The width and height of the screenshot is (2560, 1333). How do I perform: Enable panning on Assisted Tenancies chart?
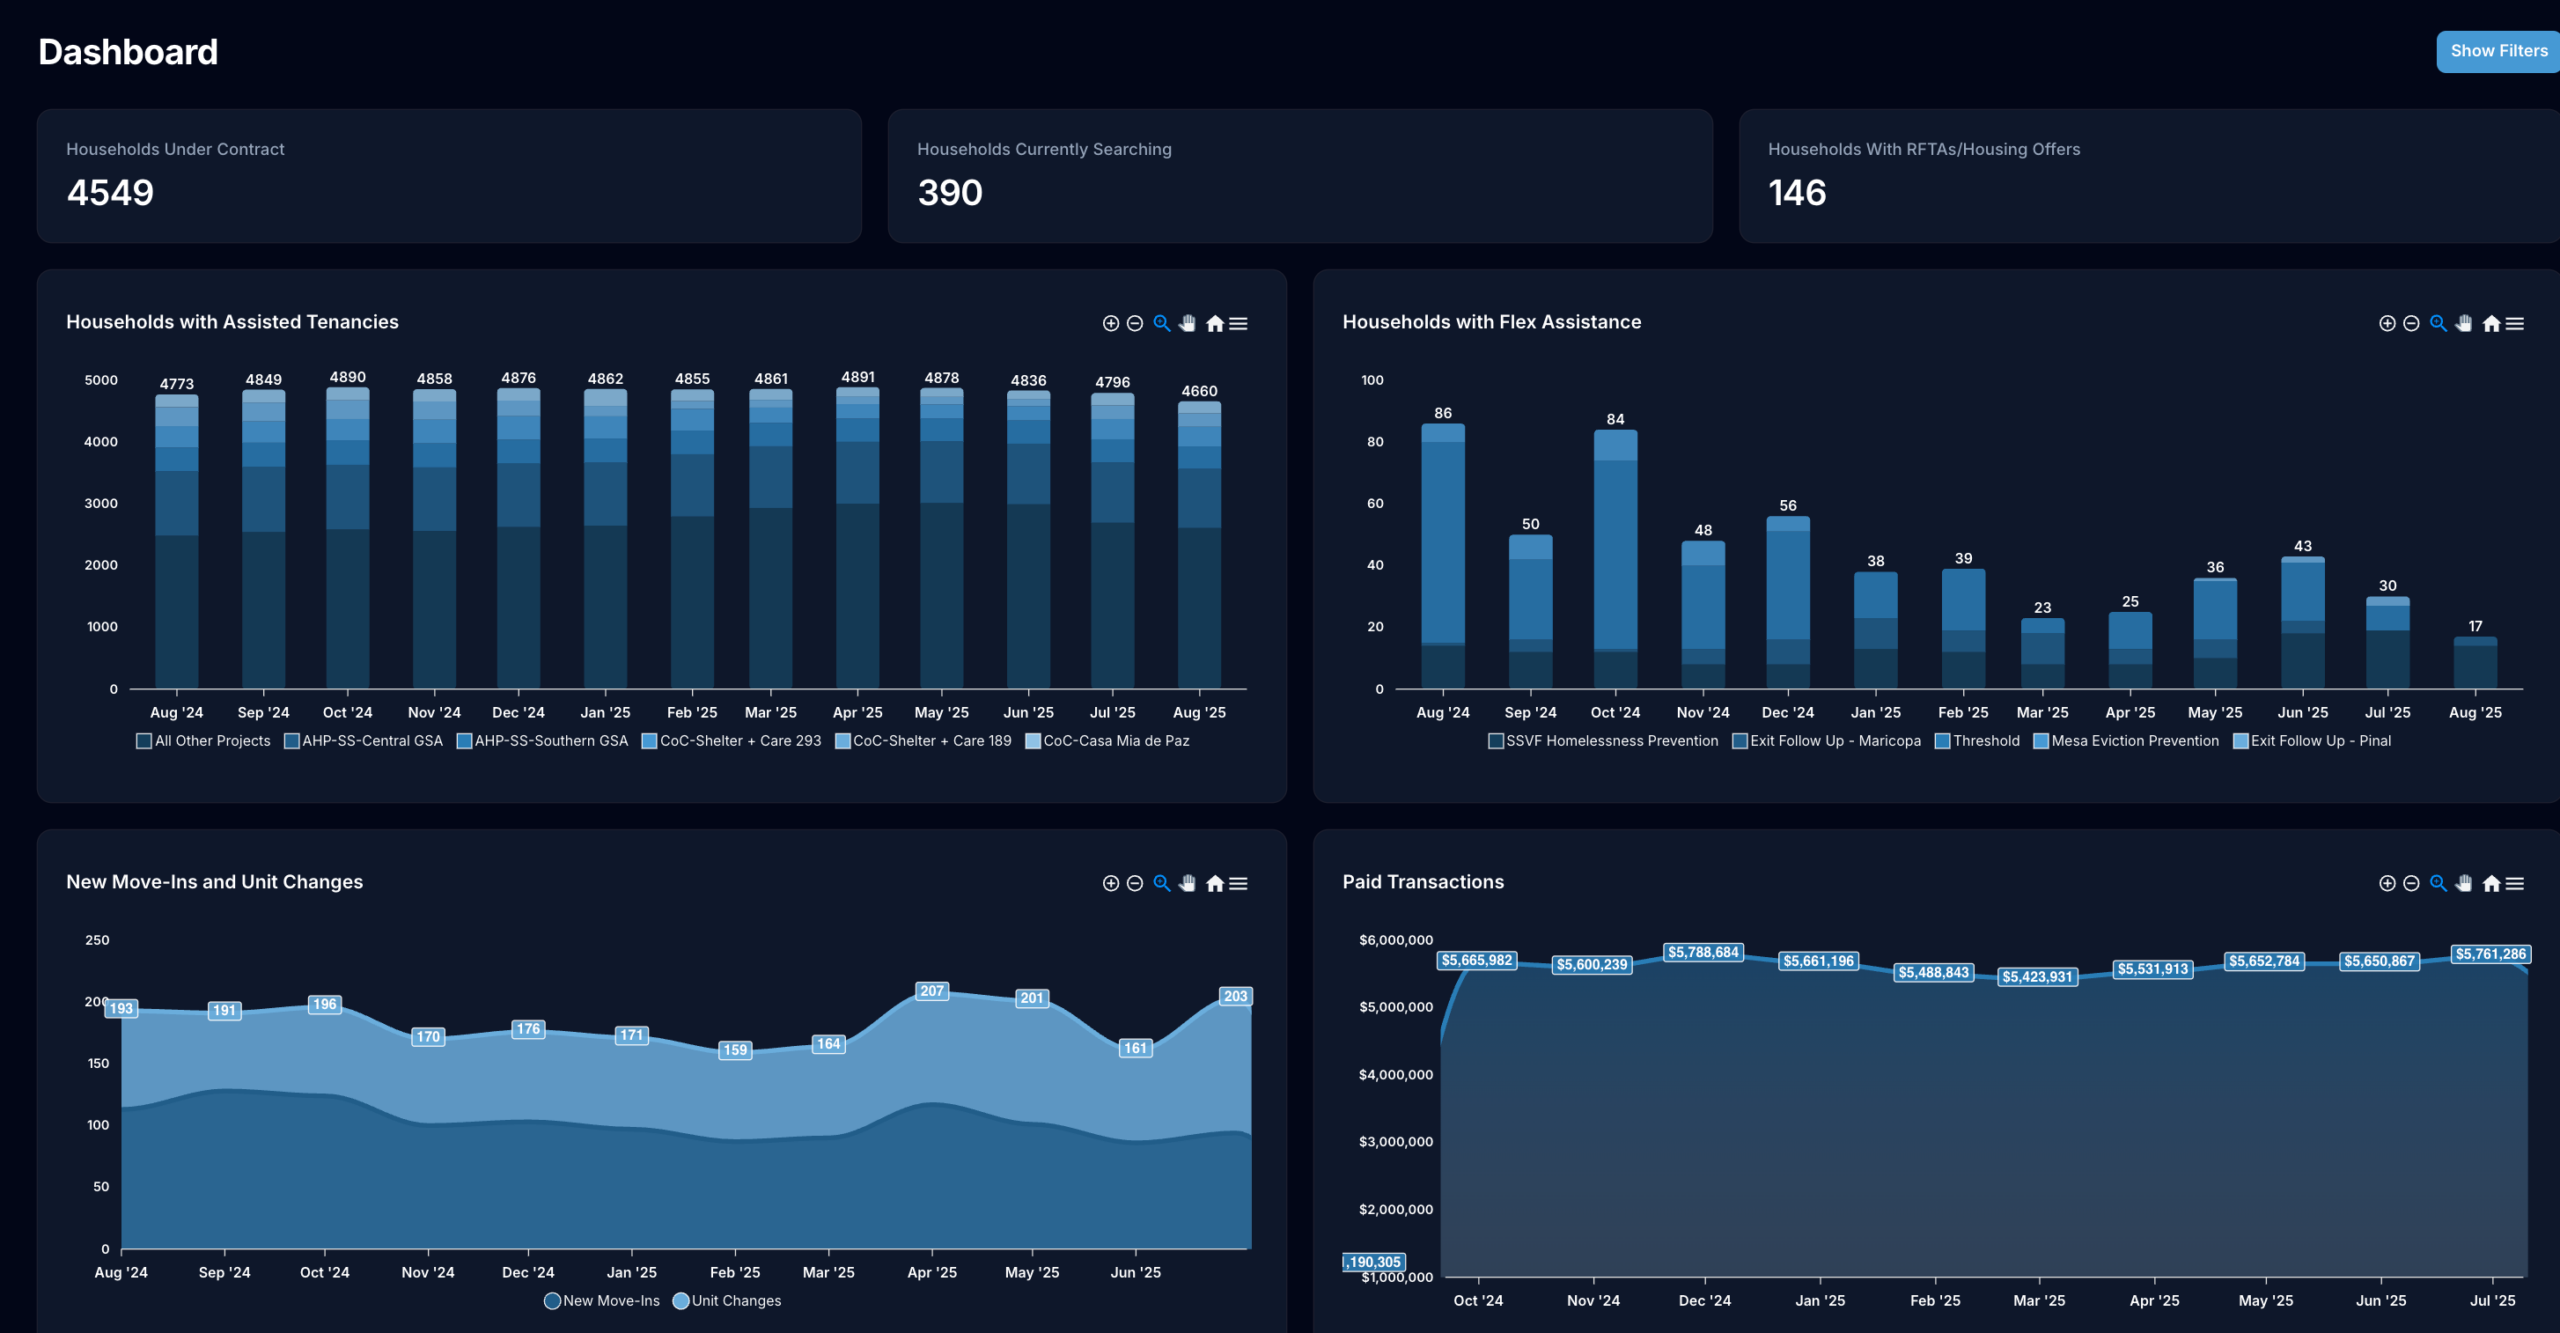1187,323
